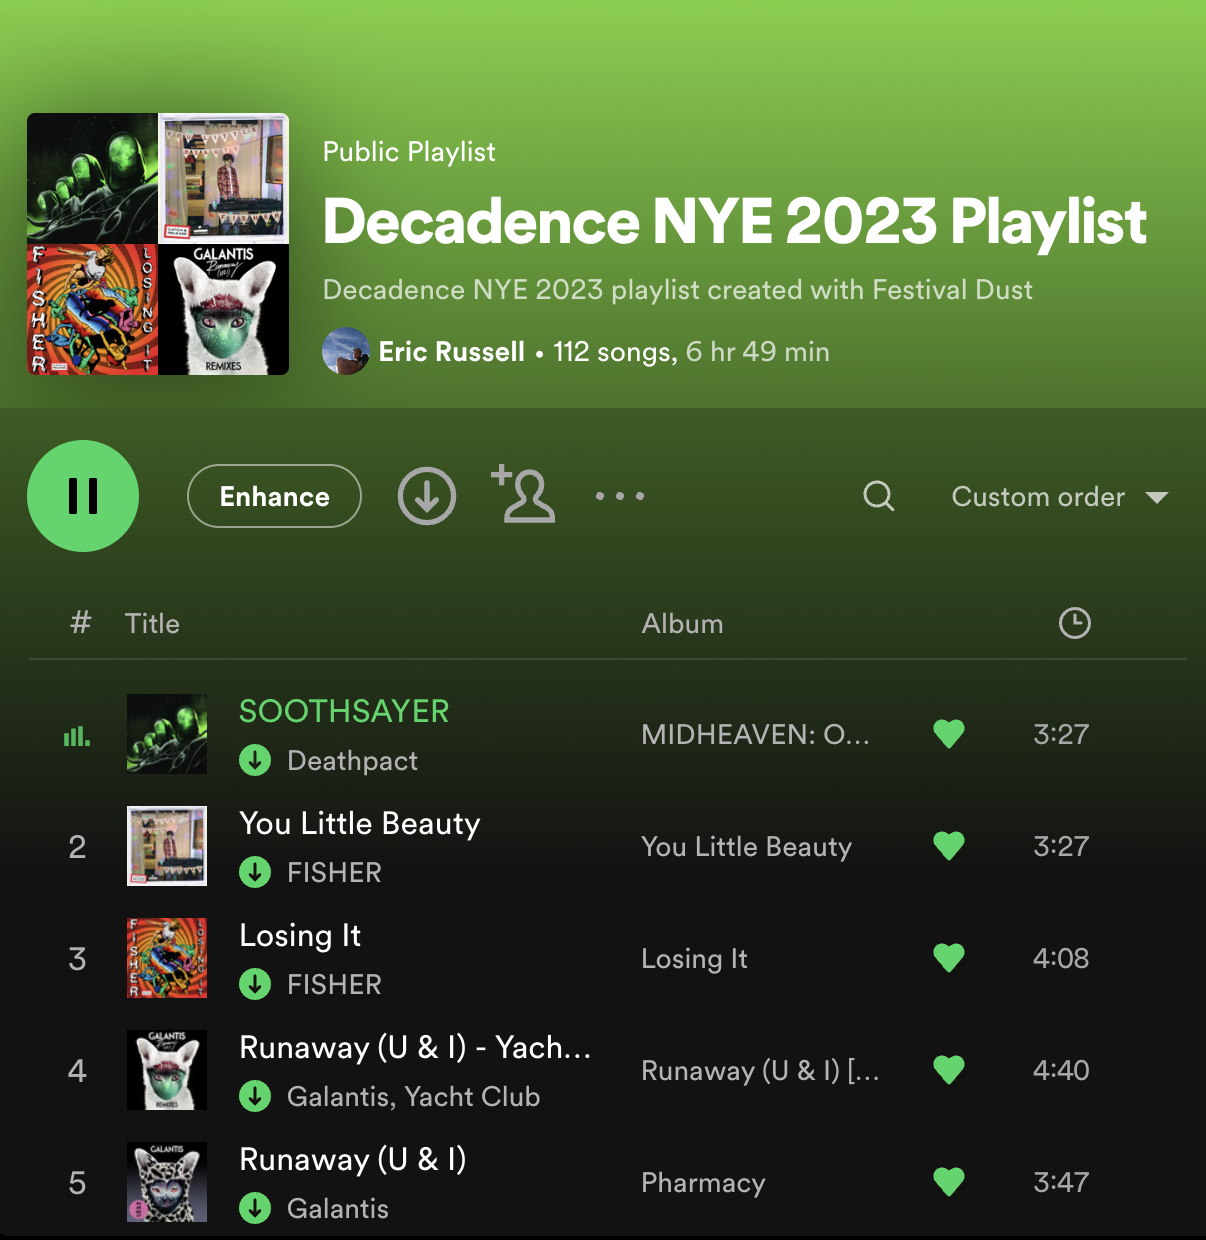Open the Galantis, Yacht Club artist link
Screen dimensions: 1206x1240
pos(413,1097)
